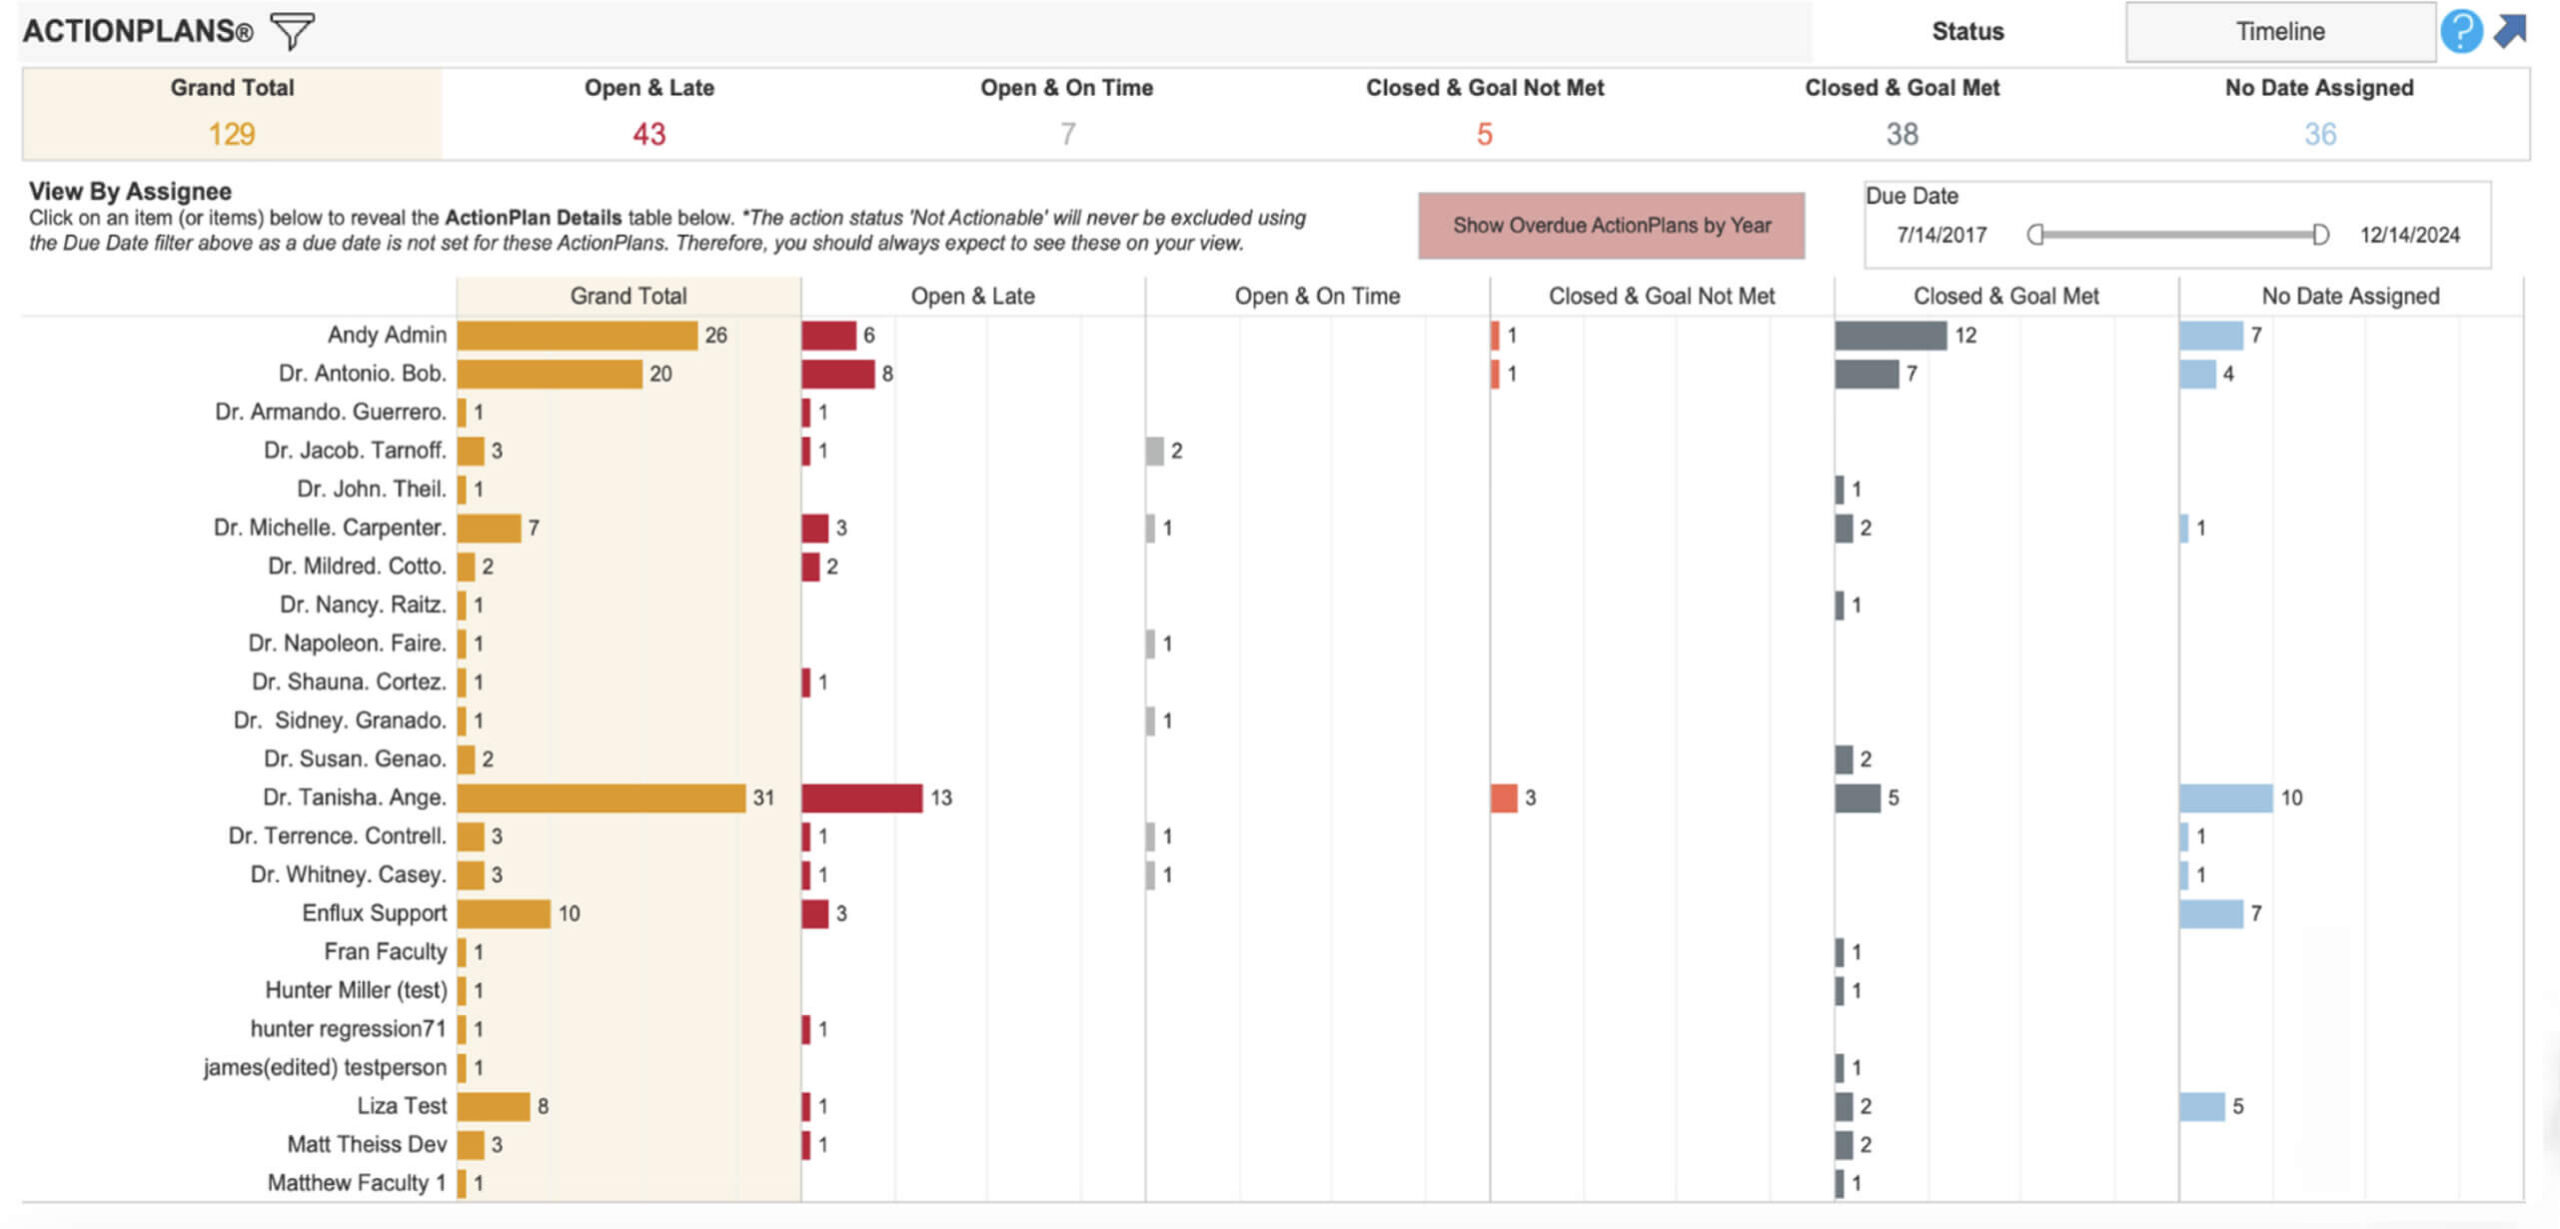Click the blue arrow pop-out icon

coord(2510,30)
